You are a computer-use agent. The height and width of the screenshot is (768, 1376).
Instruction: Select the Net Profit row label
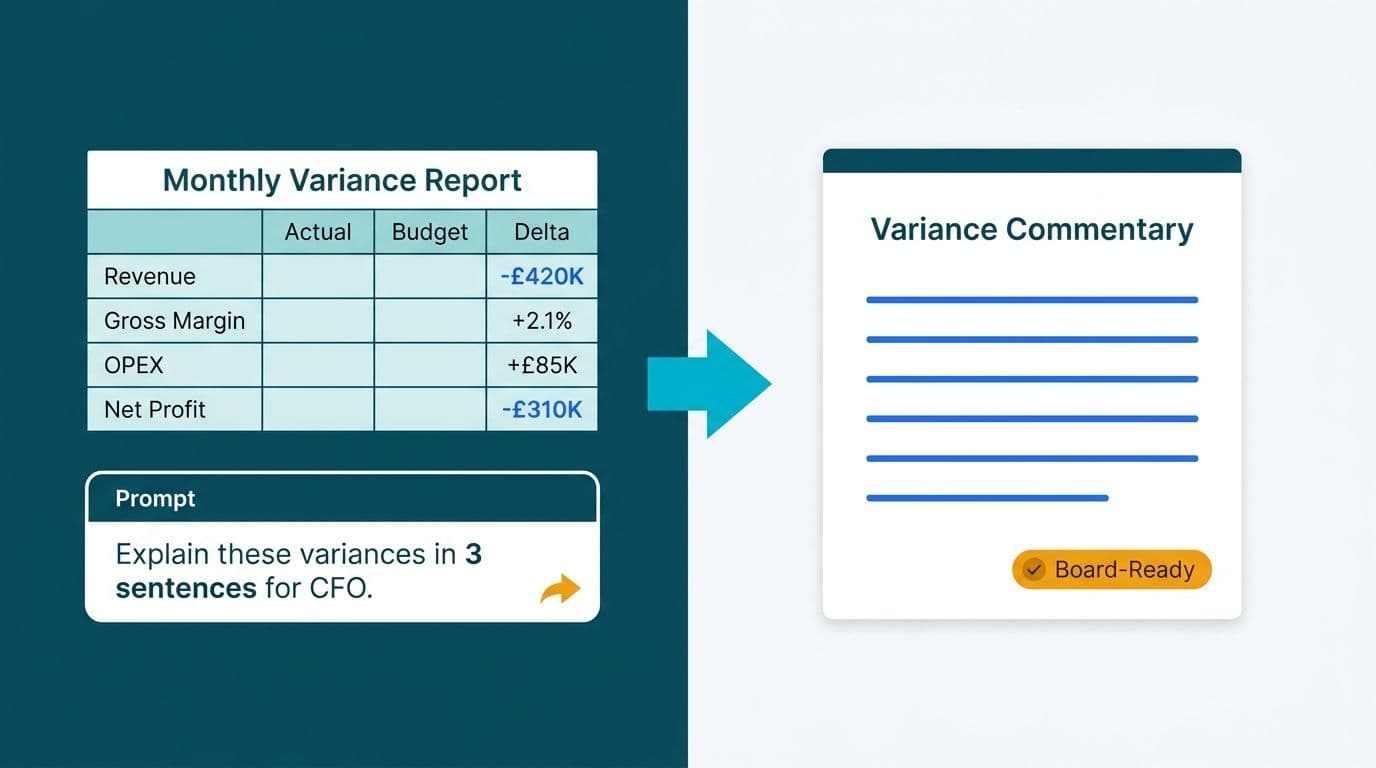[x=154, y=409]
